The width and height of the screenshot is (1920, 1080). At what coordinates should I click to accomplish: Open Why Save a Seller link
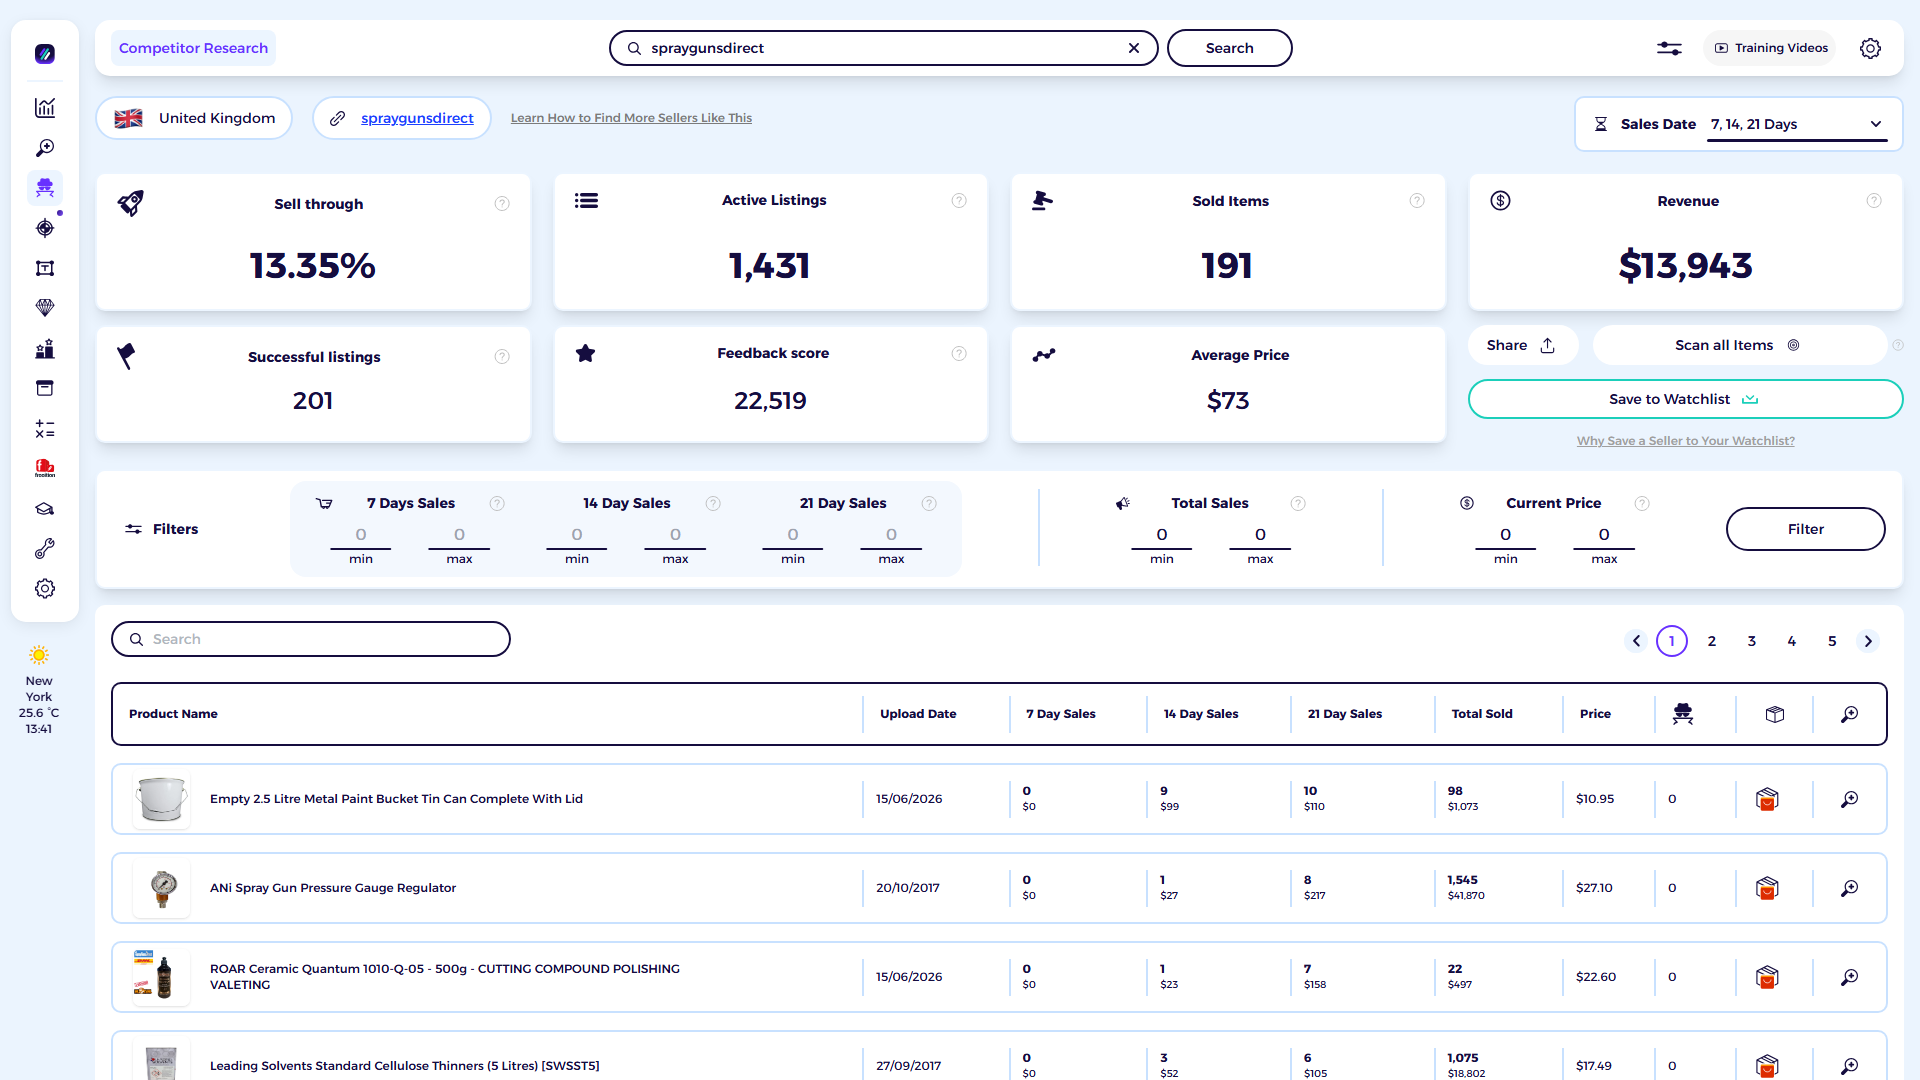pos(1685,441)
